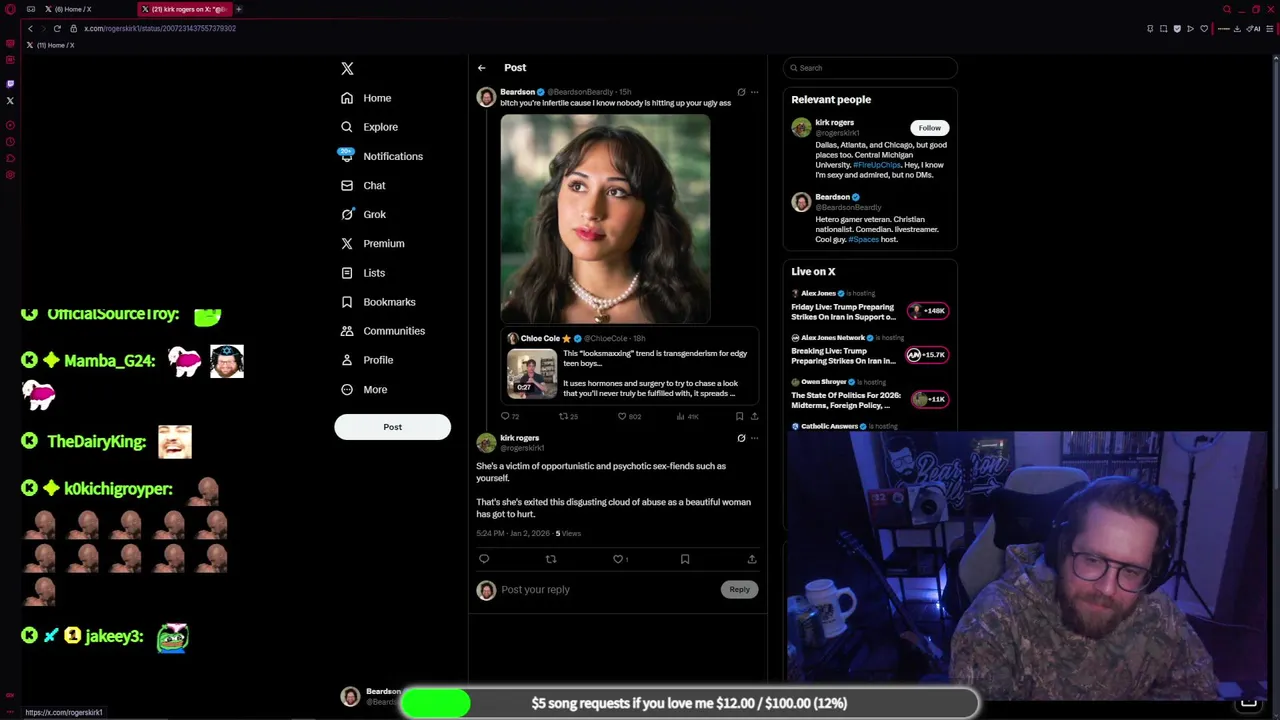Open Grok icon on Beardson's post
This screenshot has width=1280, height=720.
point(741,92)
